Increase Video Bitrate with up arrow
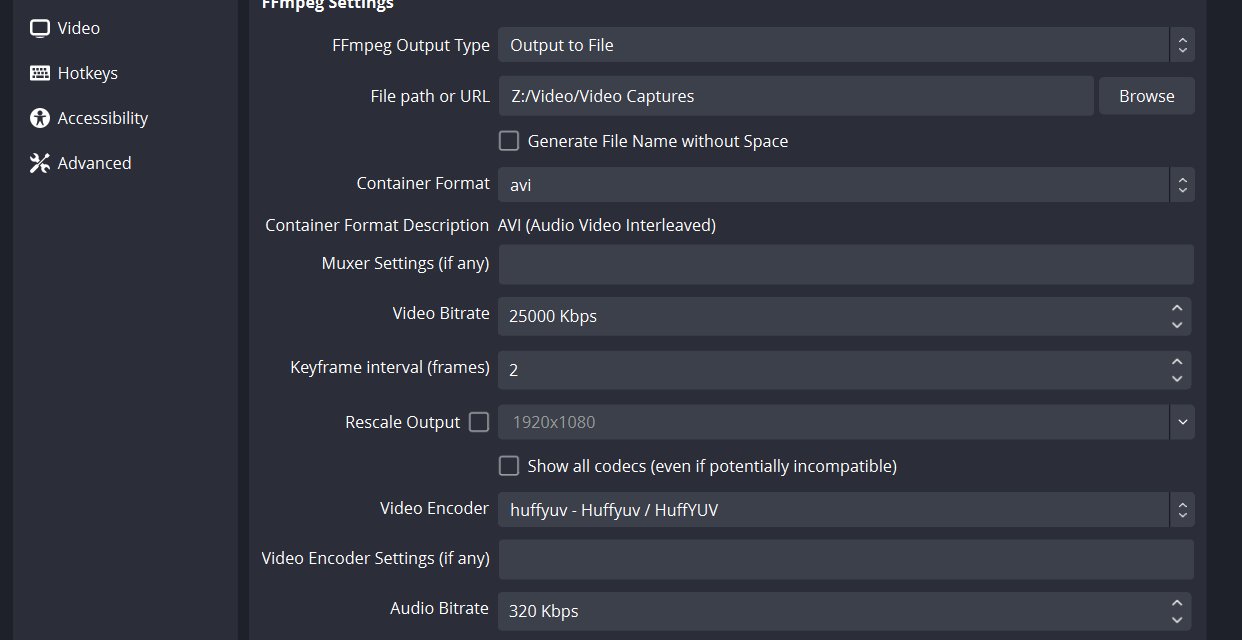Screen dimensions: 1242x640 1177,308
